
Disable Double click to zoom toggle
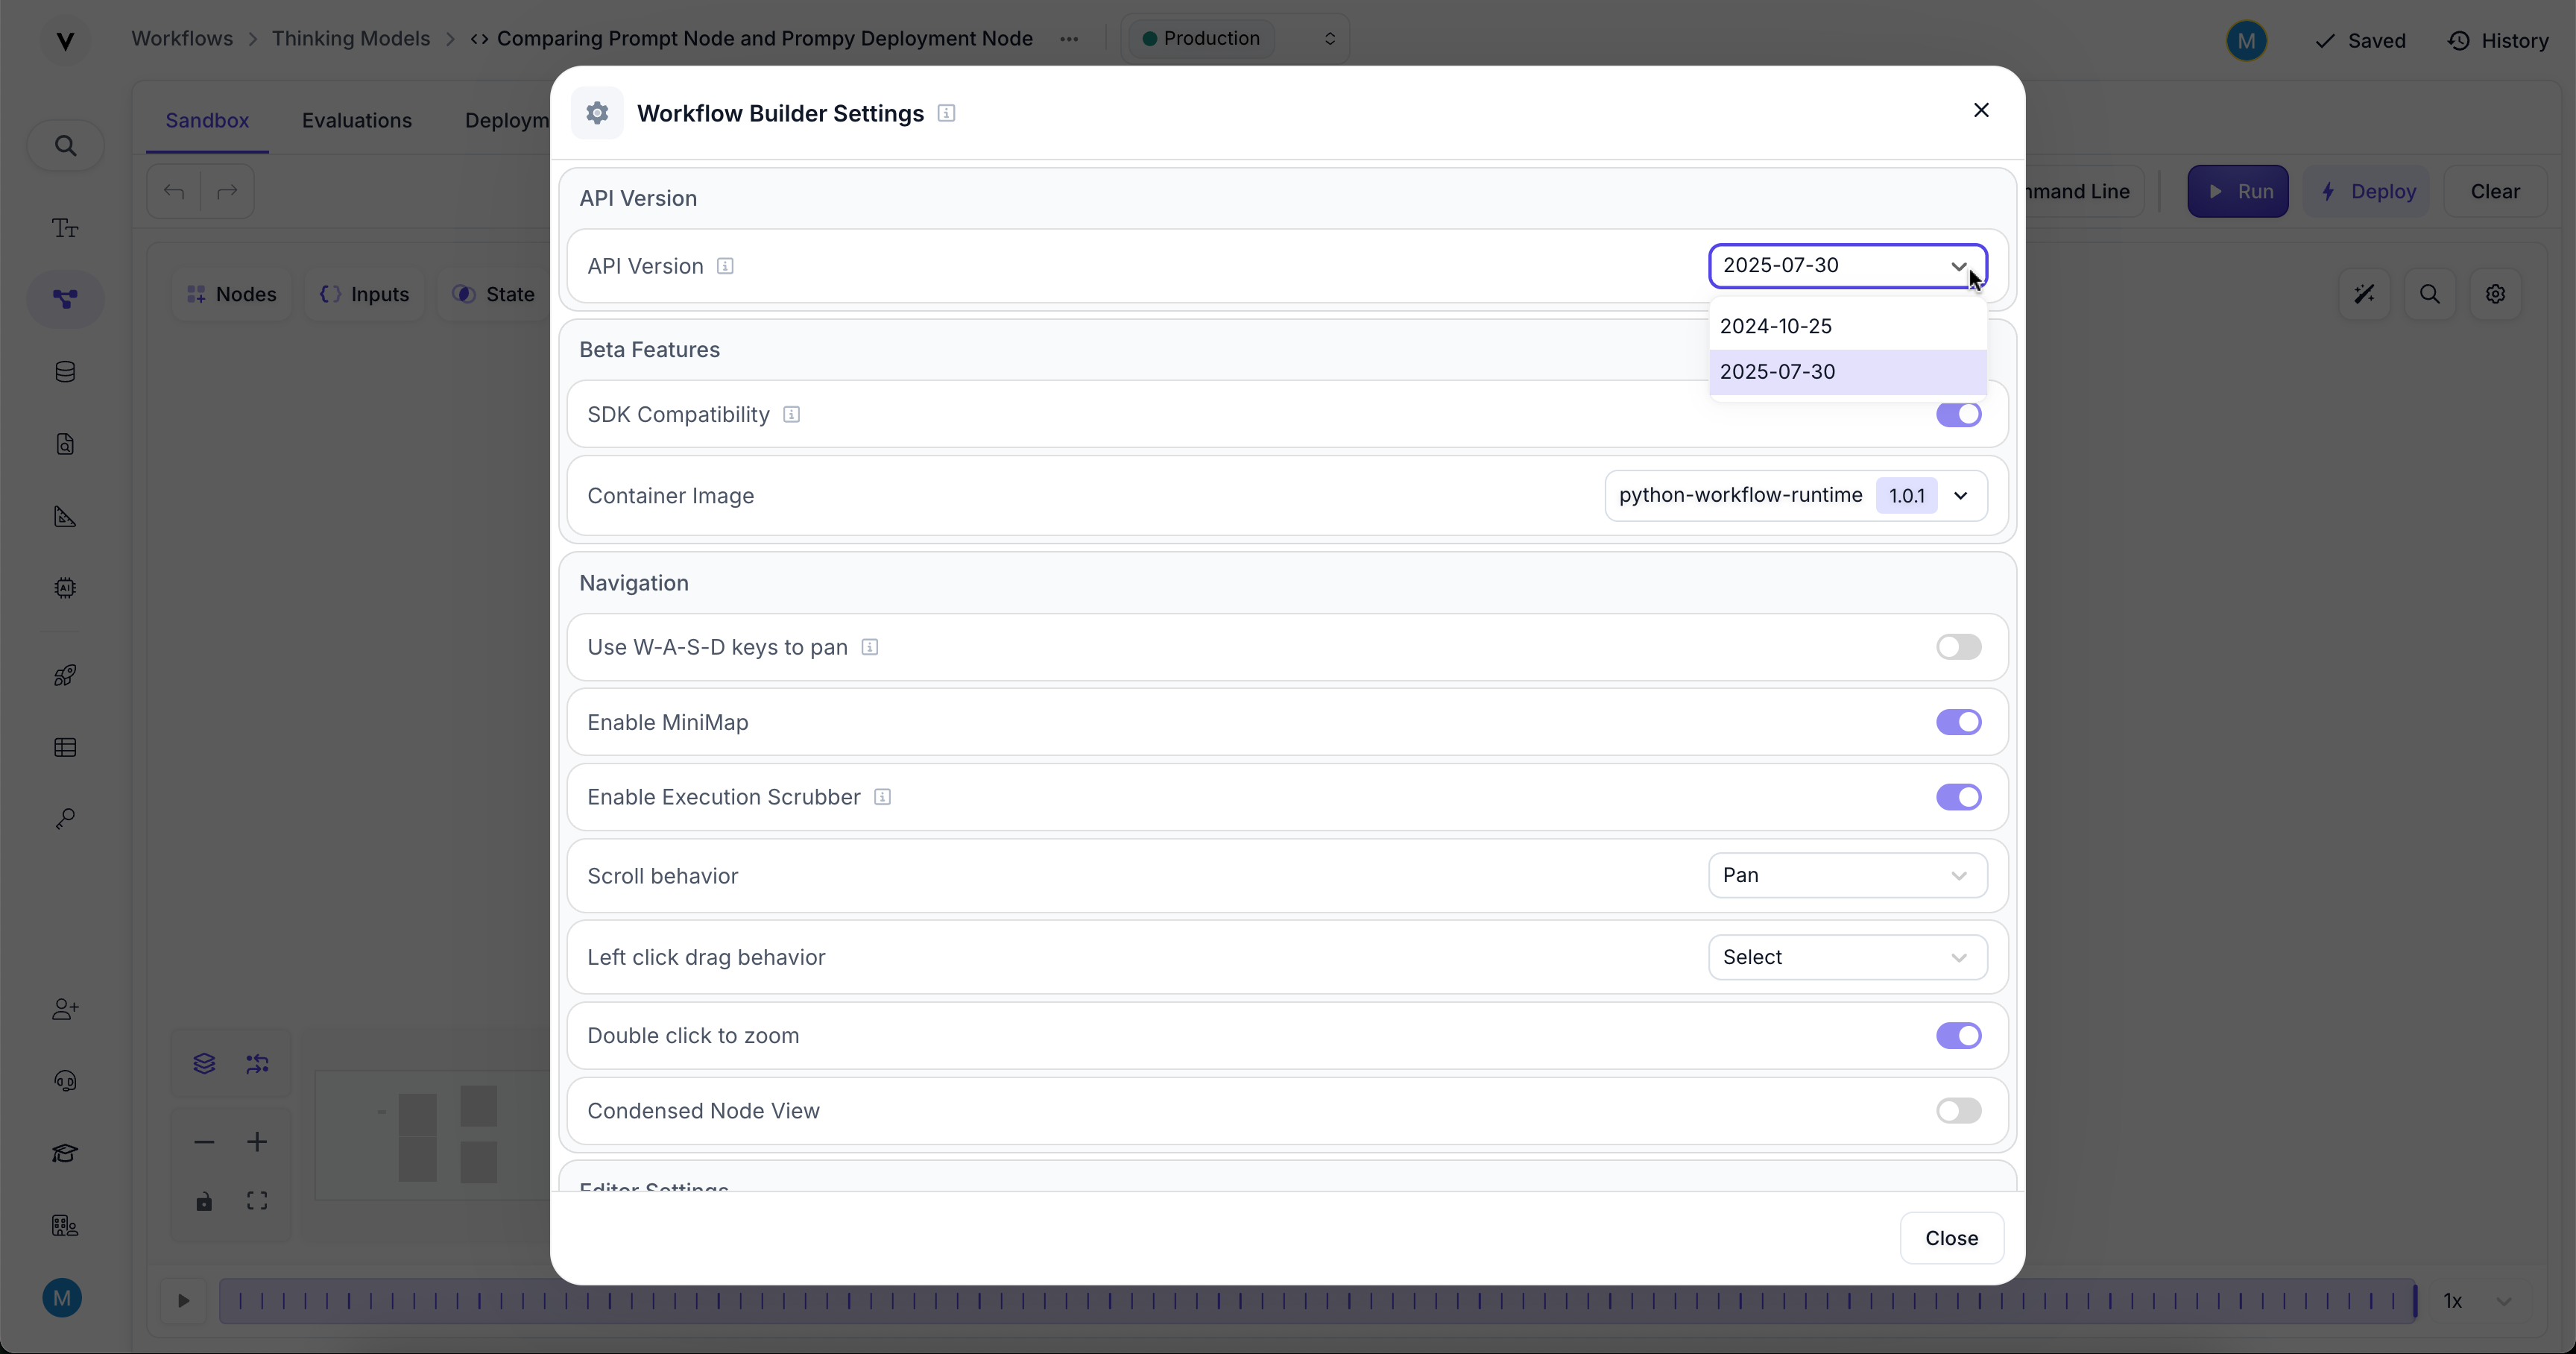click(x=1957, y=1036)
